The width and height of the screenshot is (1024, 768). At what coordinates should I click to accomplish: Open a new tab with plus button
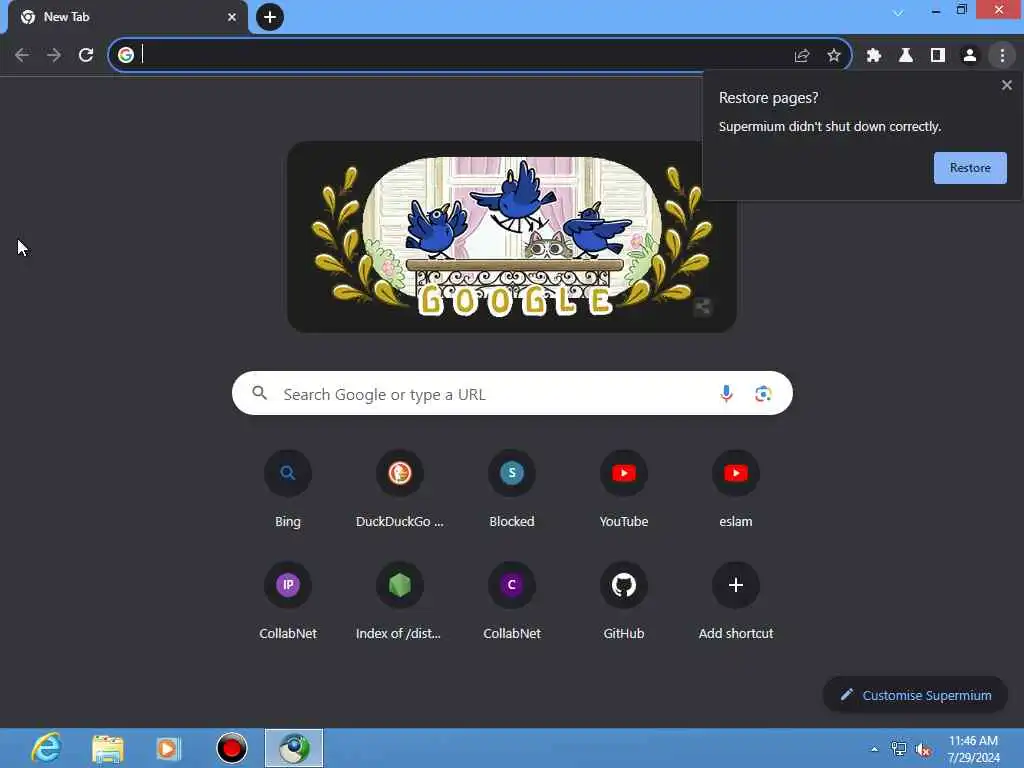[270, 17]
